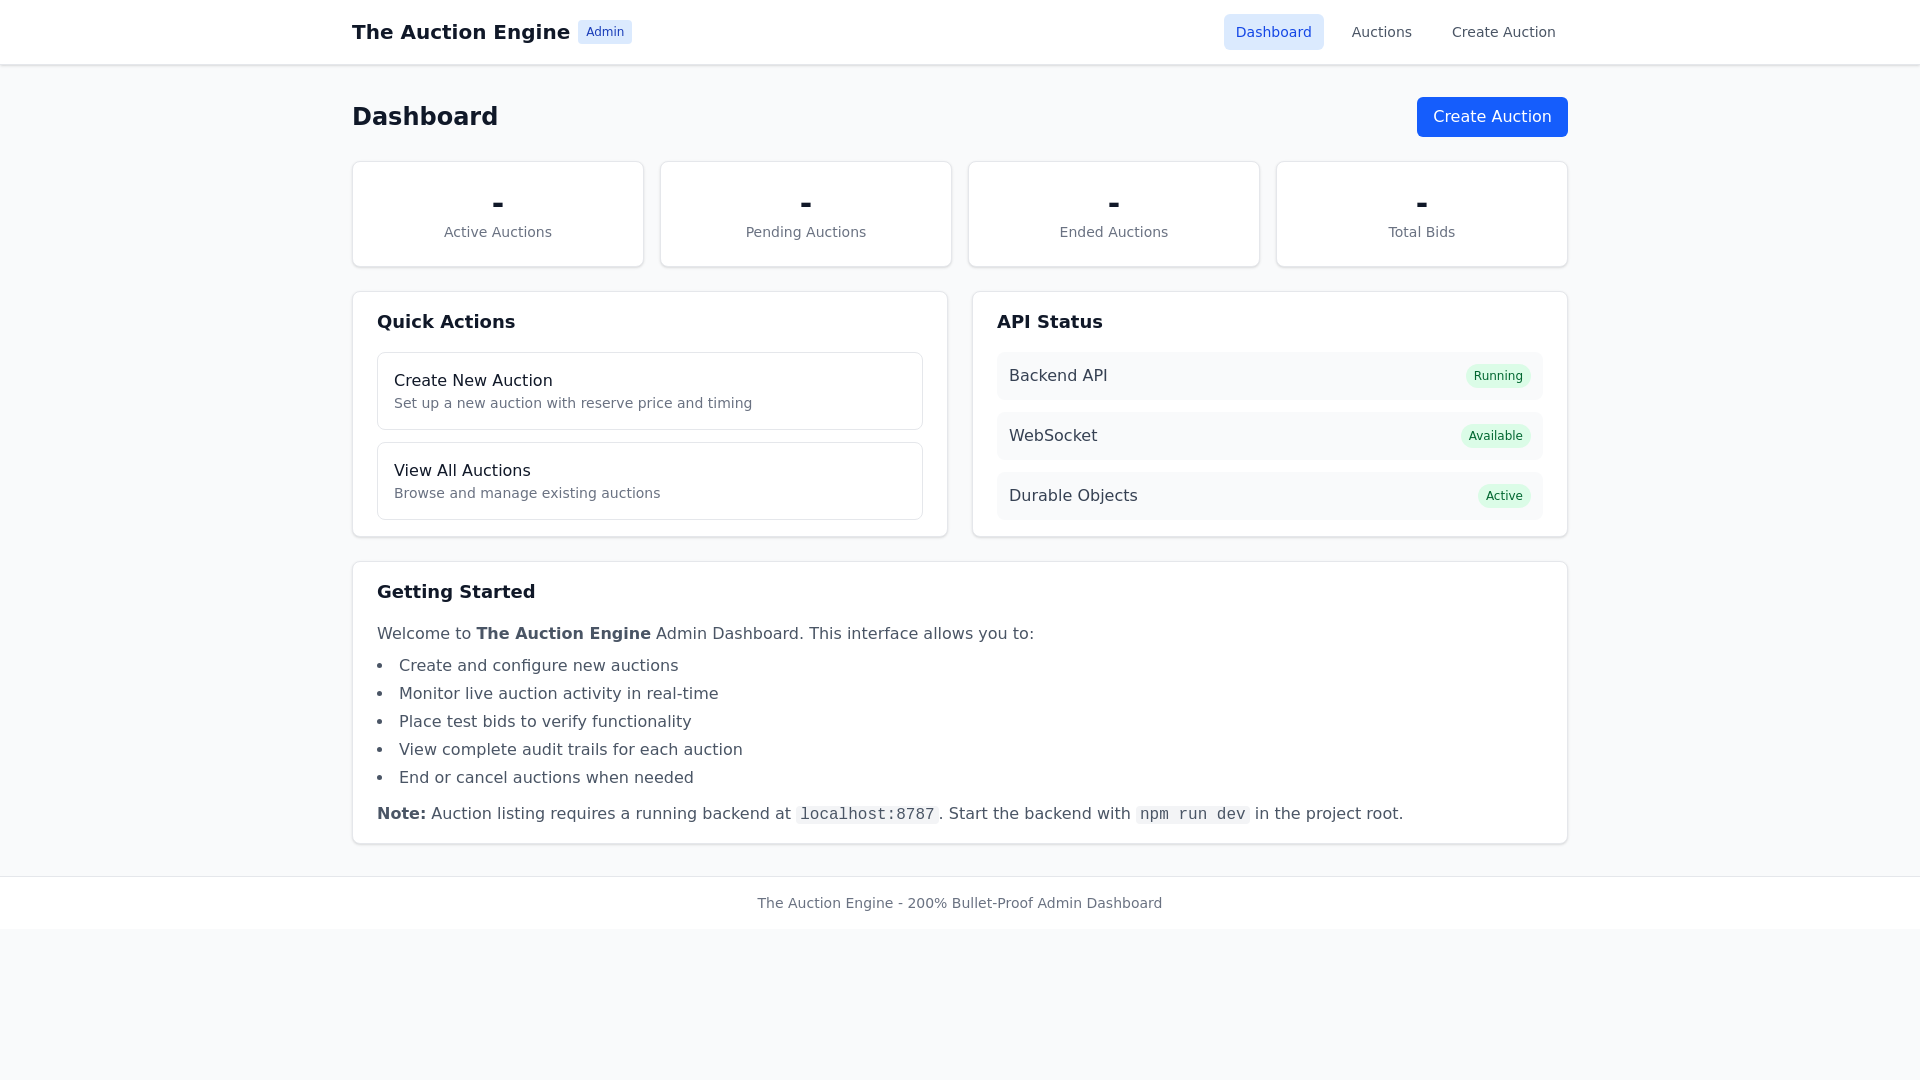Click 'Create and configure new auctions' bullet
The height and width of the screenshot is (1080, 1920).
[x=538, y=666]
